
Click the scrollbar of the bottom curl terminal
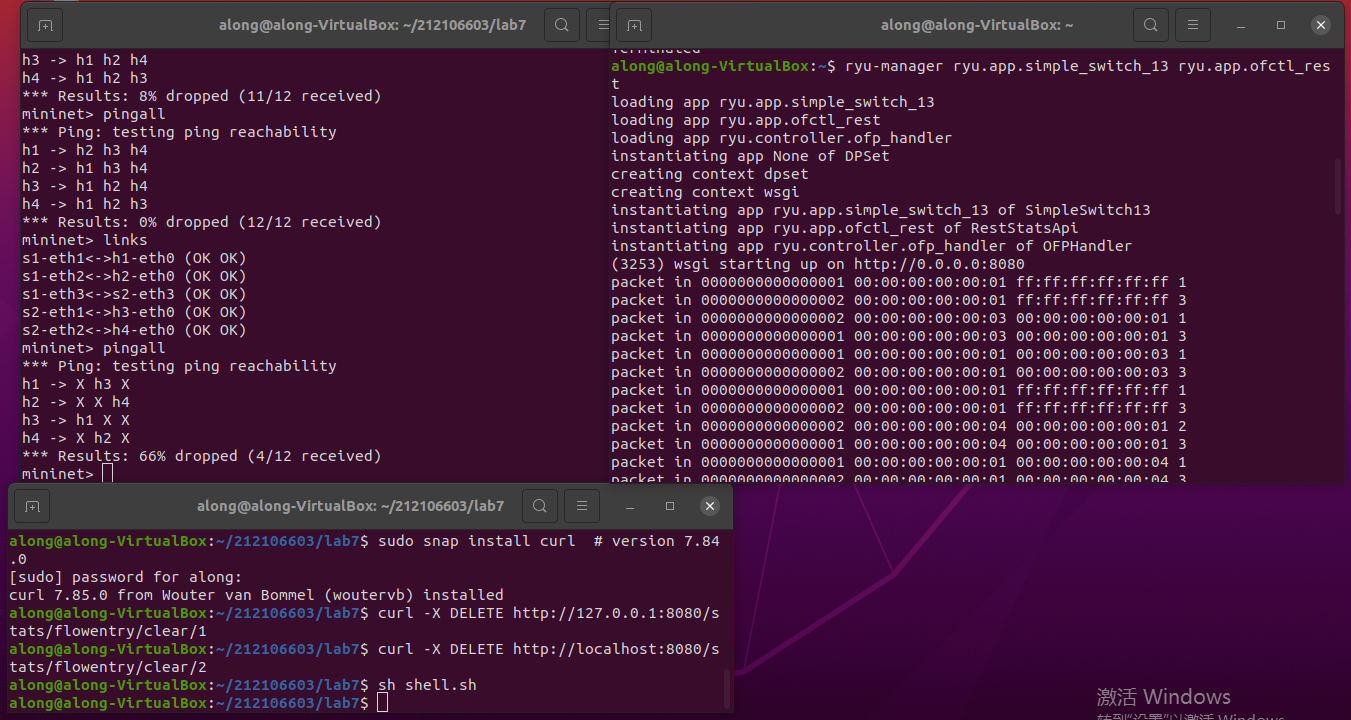click(726, 688)
